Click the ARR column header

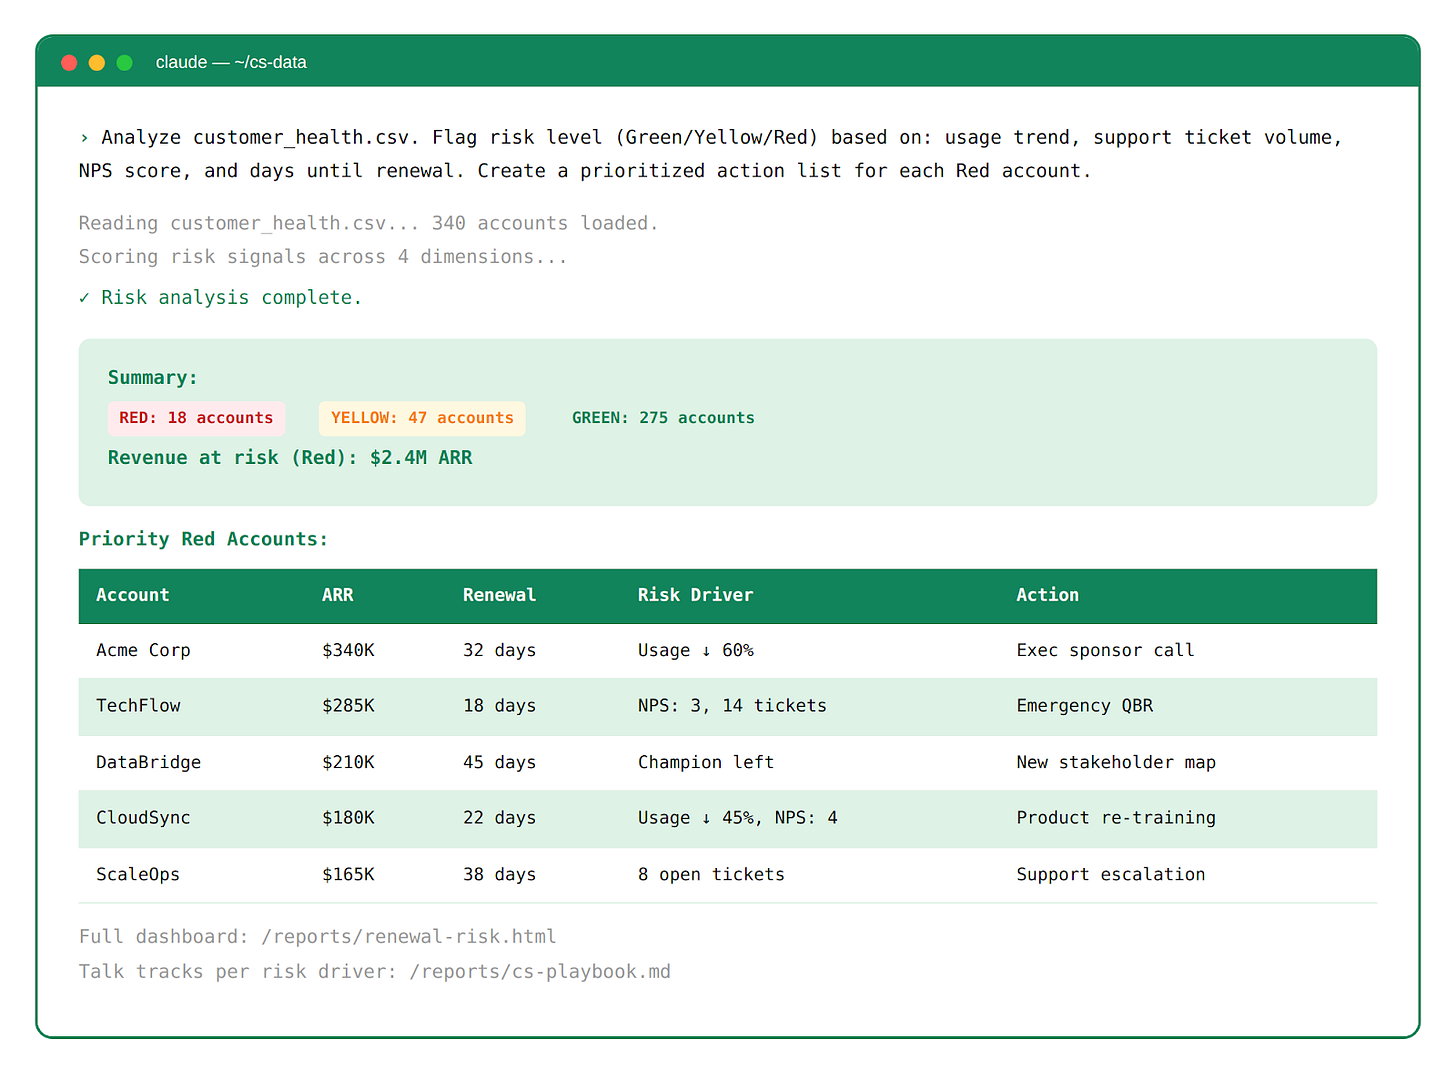pyautogui.click(x=337, y=595)
